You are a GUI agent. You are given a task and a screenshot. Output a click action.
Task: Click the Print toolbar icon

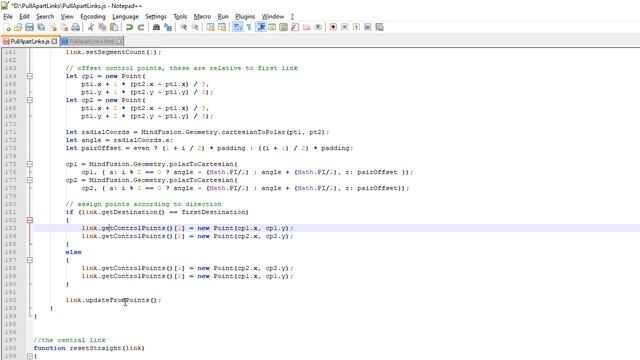[x=76, y=27]
